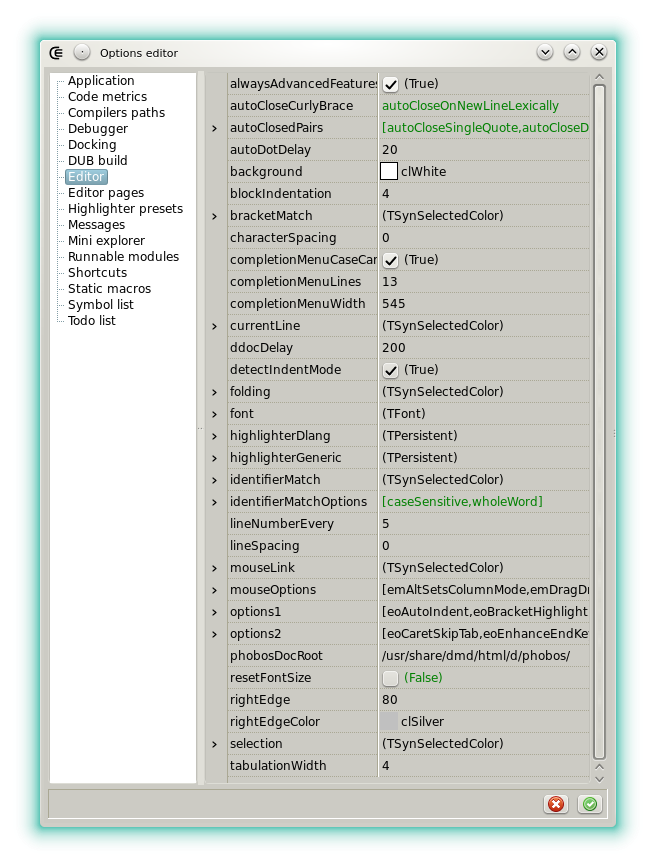The image size is (656, 867).
Task: Expand the mouseOptions property set
Action: click(x=214, y=590)
